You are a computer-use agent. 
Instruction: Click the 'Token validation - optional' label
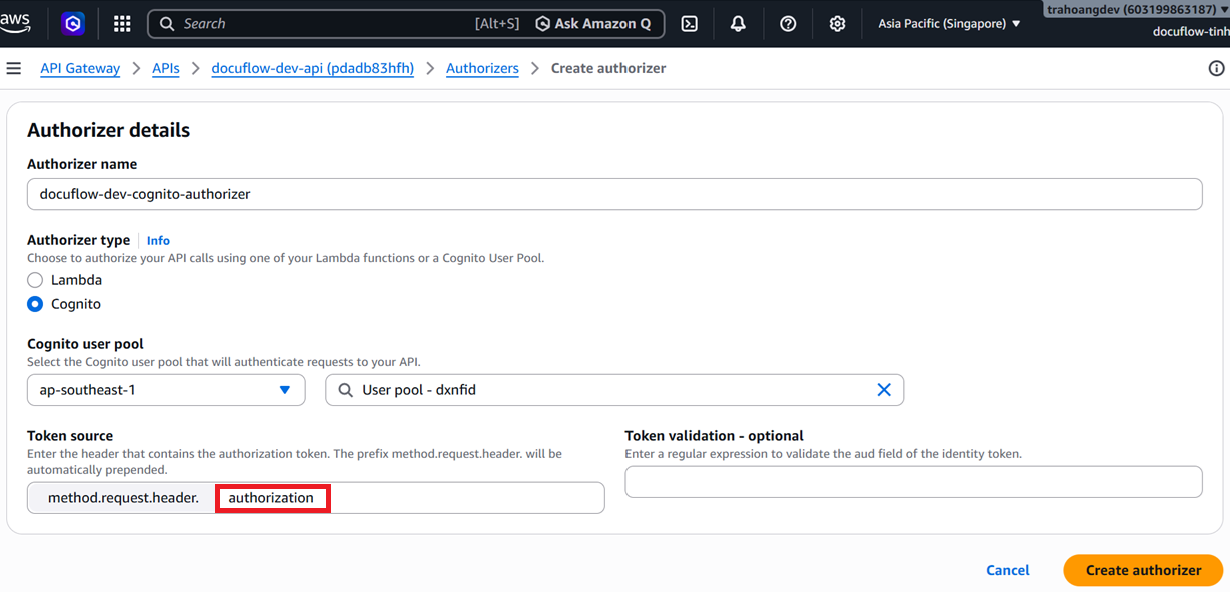point(714,436)
